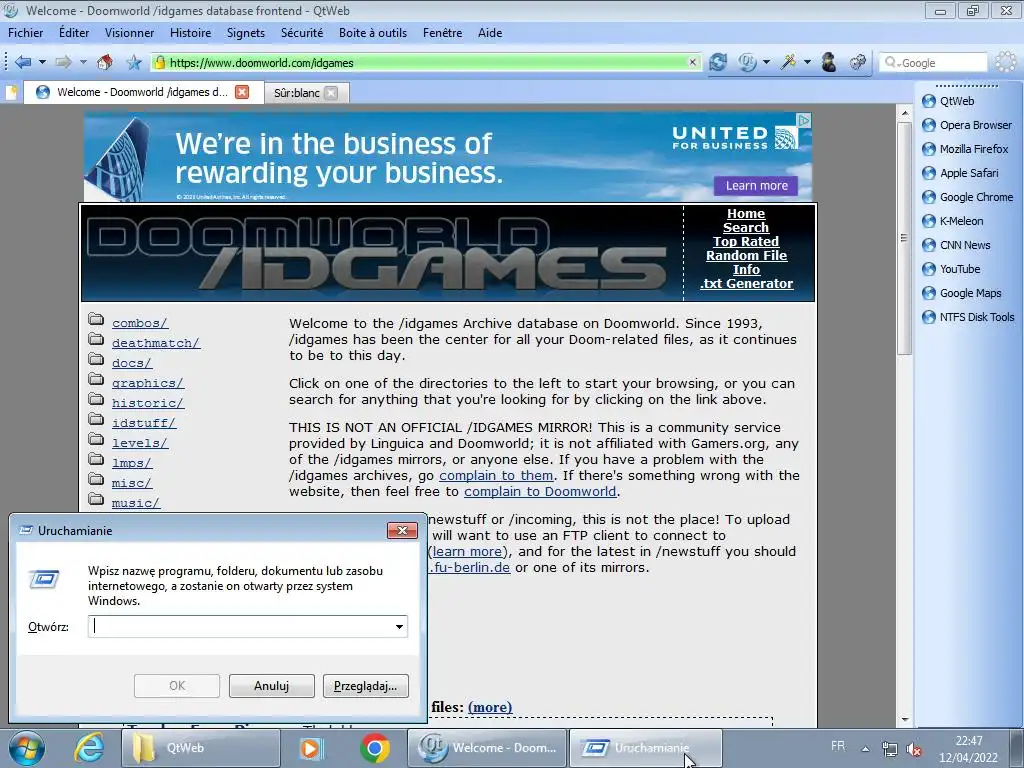Reload the page with the refresh icon
The width and height of the screenshot is (1024, 768).
[718, 62]
